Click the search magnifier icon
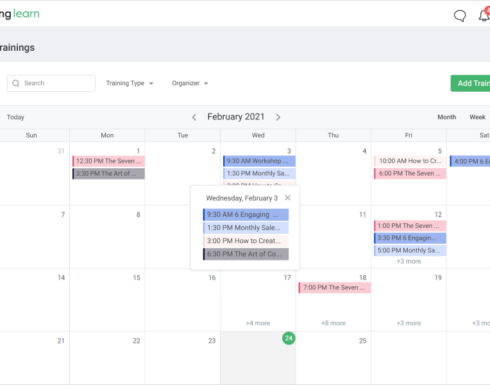 (16, 83)
